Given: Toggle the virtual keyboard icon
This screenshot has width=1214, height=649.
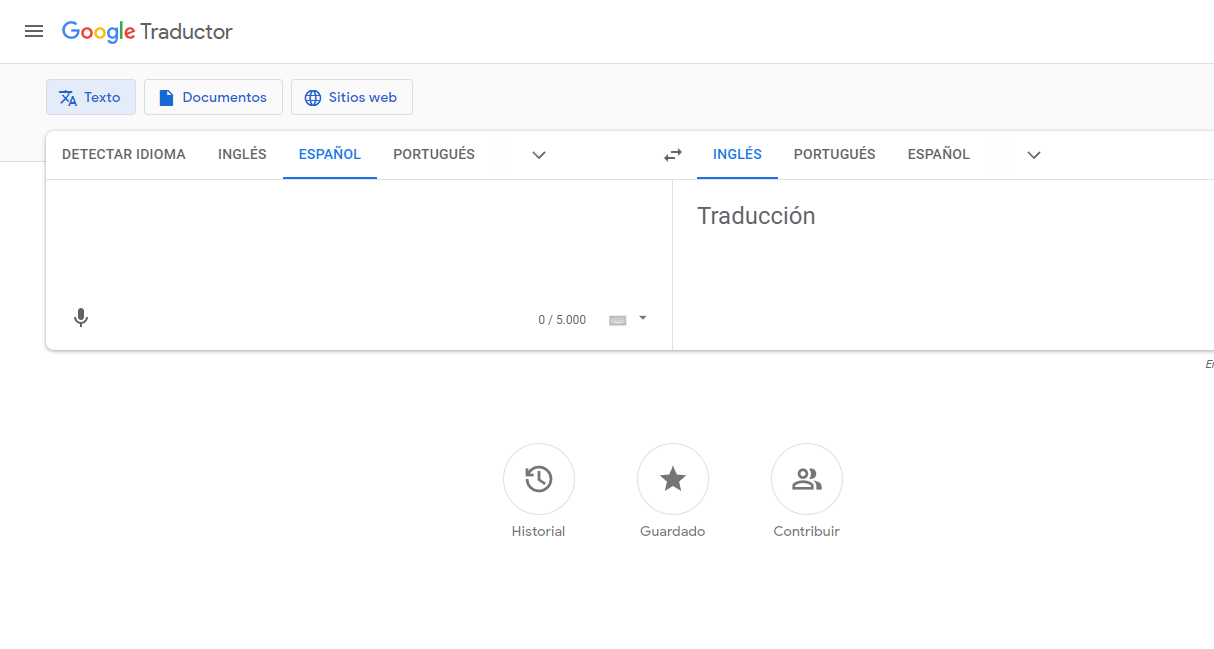Looking at the screenshot, I should (x=617, y=320).
